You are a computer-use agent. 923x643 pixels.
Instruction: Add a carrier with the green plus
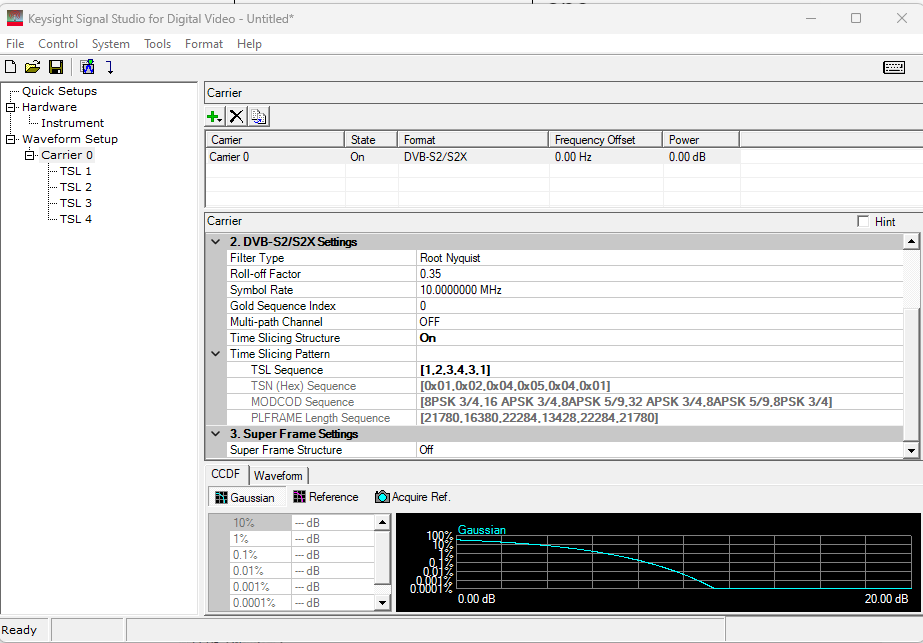click(x=215, y=117)
